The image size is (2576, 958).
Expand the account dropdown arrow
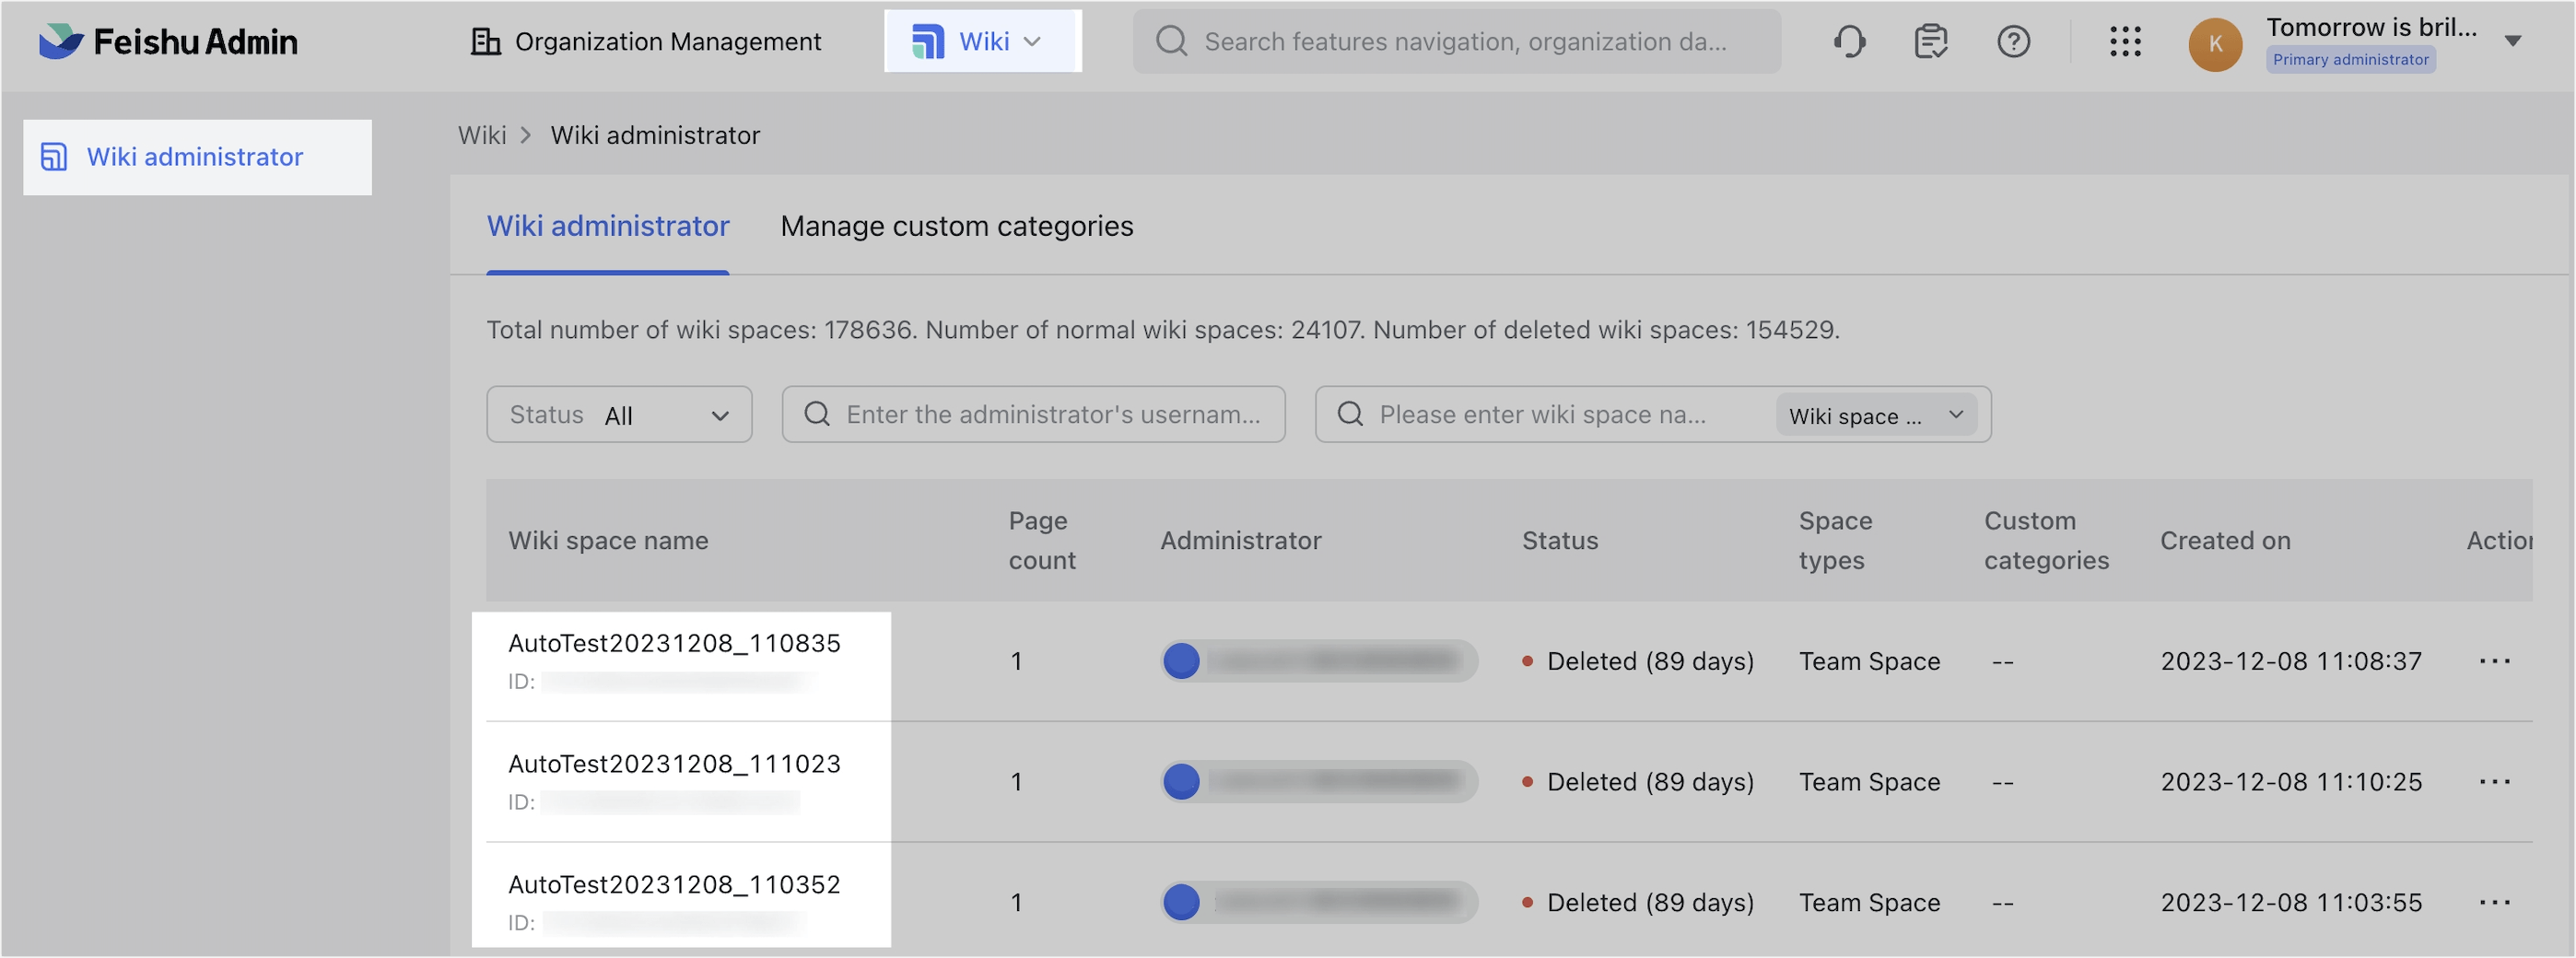point(2512,41)
